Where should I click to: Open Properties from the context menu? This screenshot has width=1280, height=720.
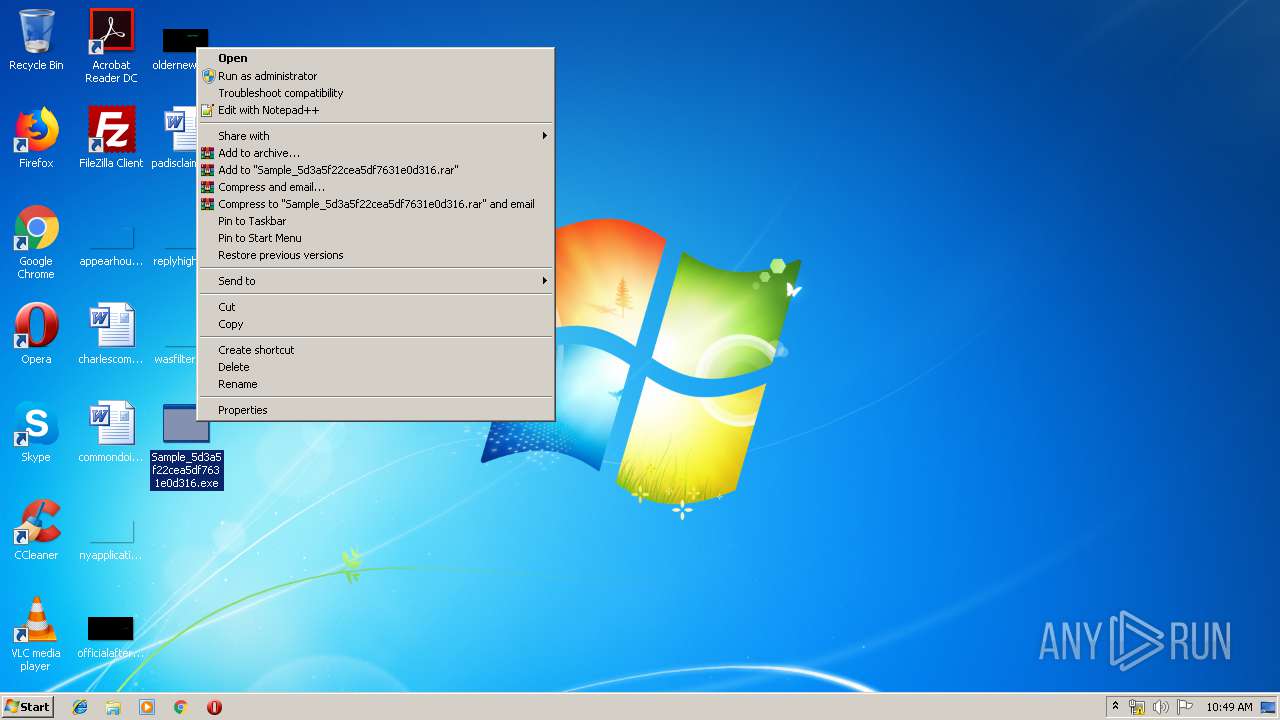(x=376, y=410)
